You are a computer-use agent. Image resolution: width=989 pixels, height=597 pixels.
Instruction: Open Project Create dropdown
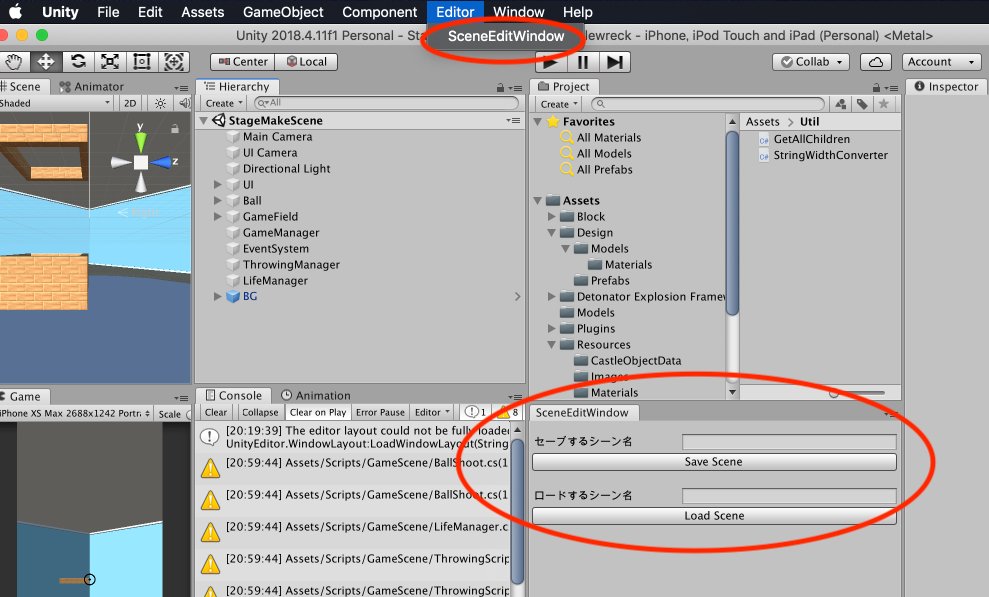click(559, 104)
